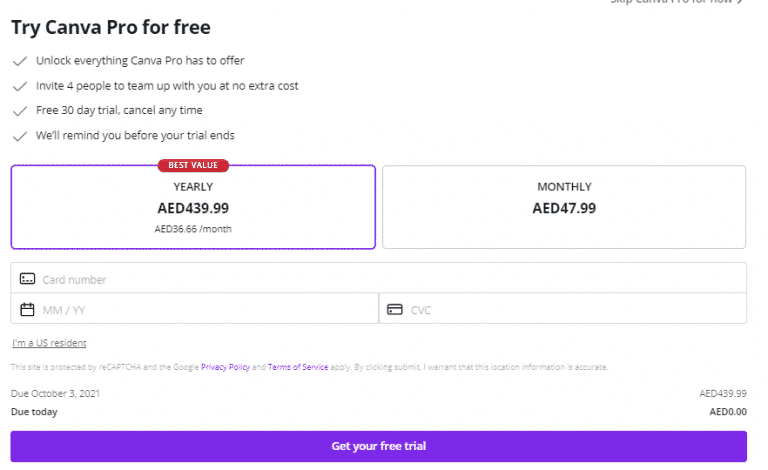Click the AED36.66 /month price text
The image size is (768, 470).
click(193, 229)
